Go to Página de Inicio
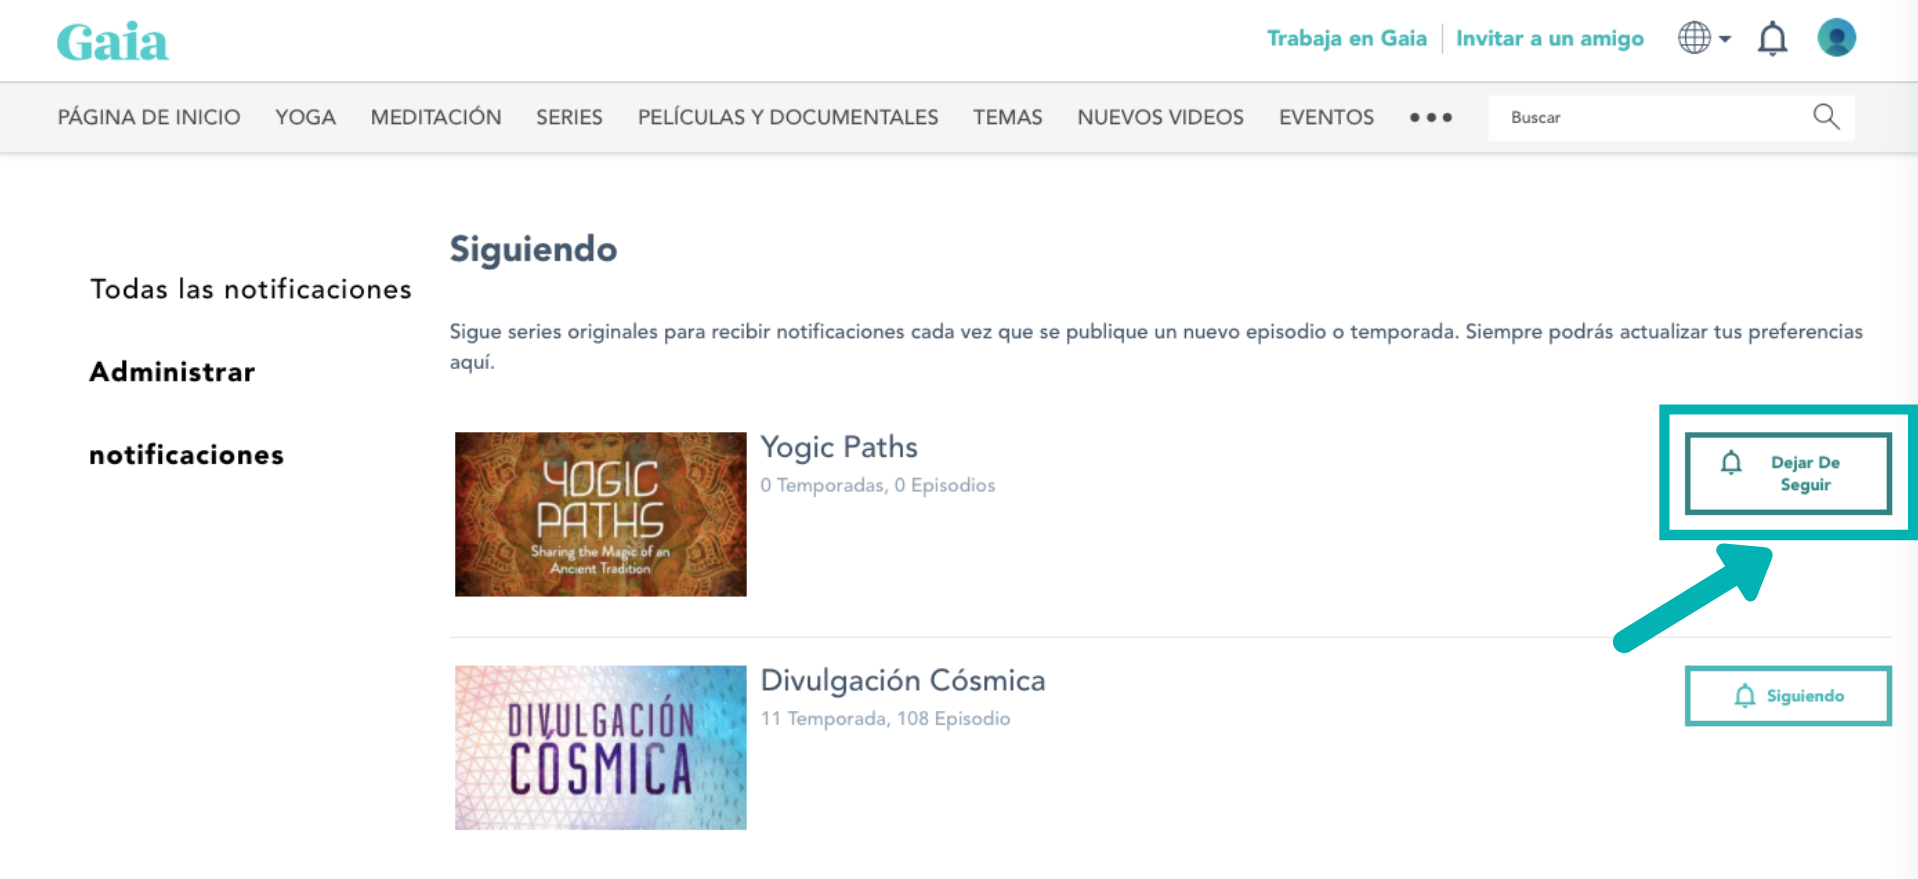1918x879 pixels. click(149, 117)
